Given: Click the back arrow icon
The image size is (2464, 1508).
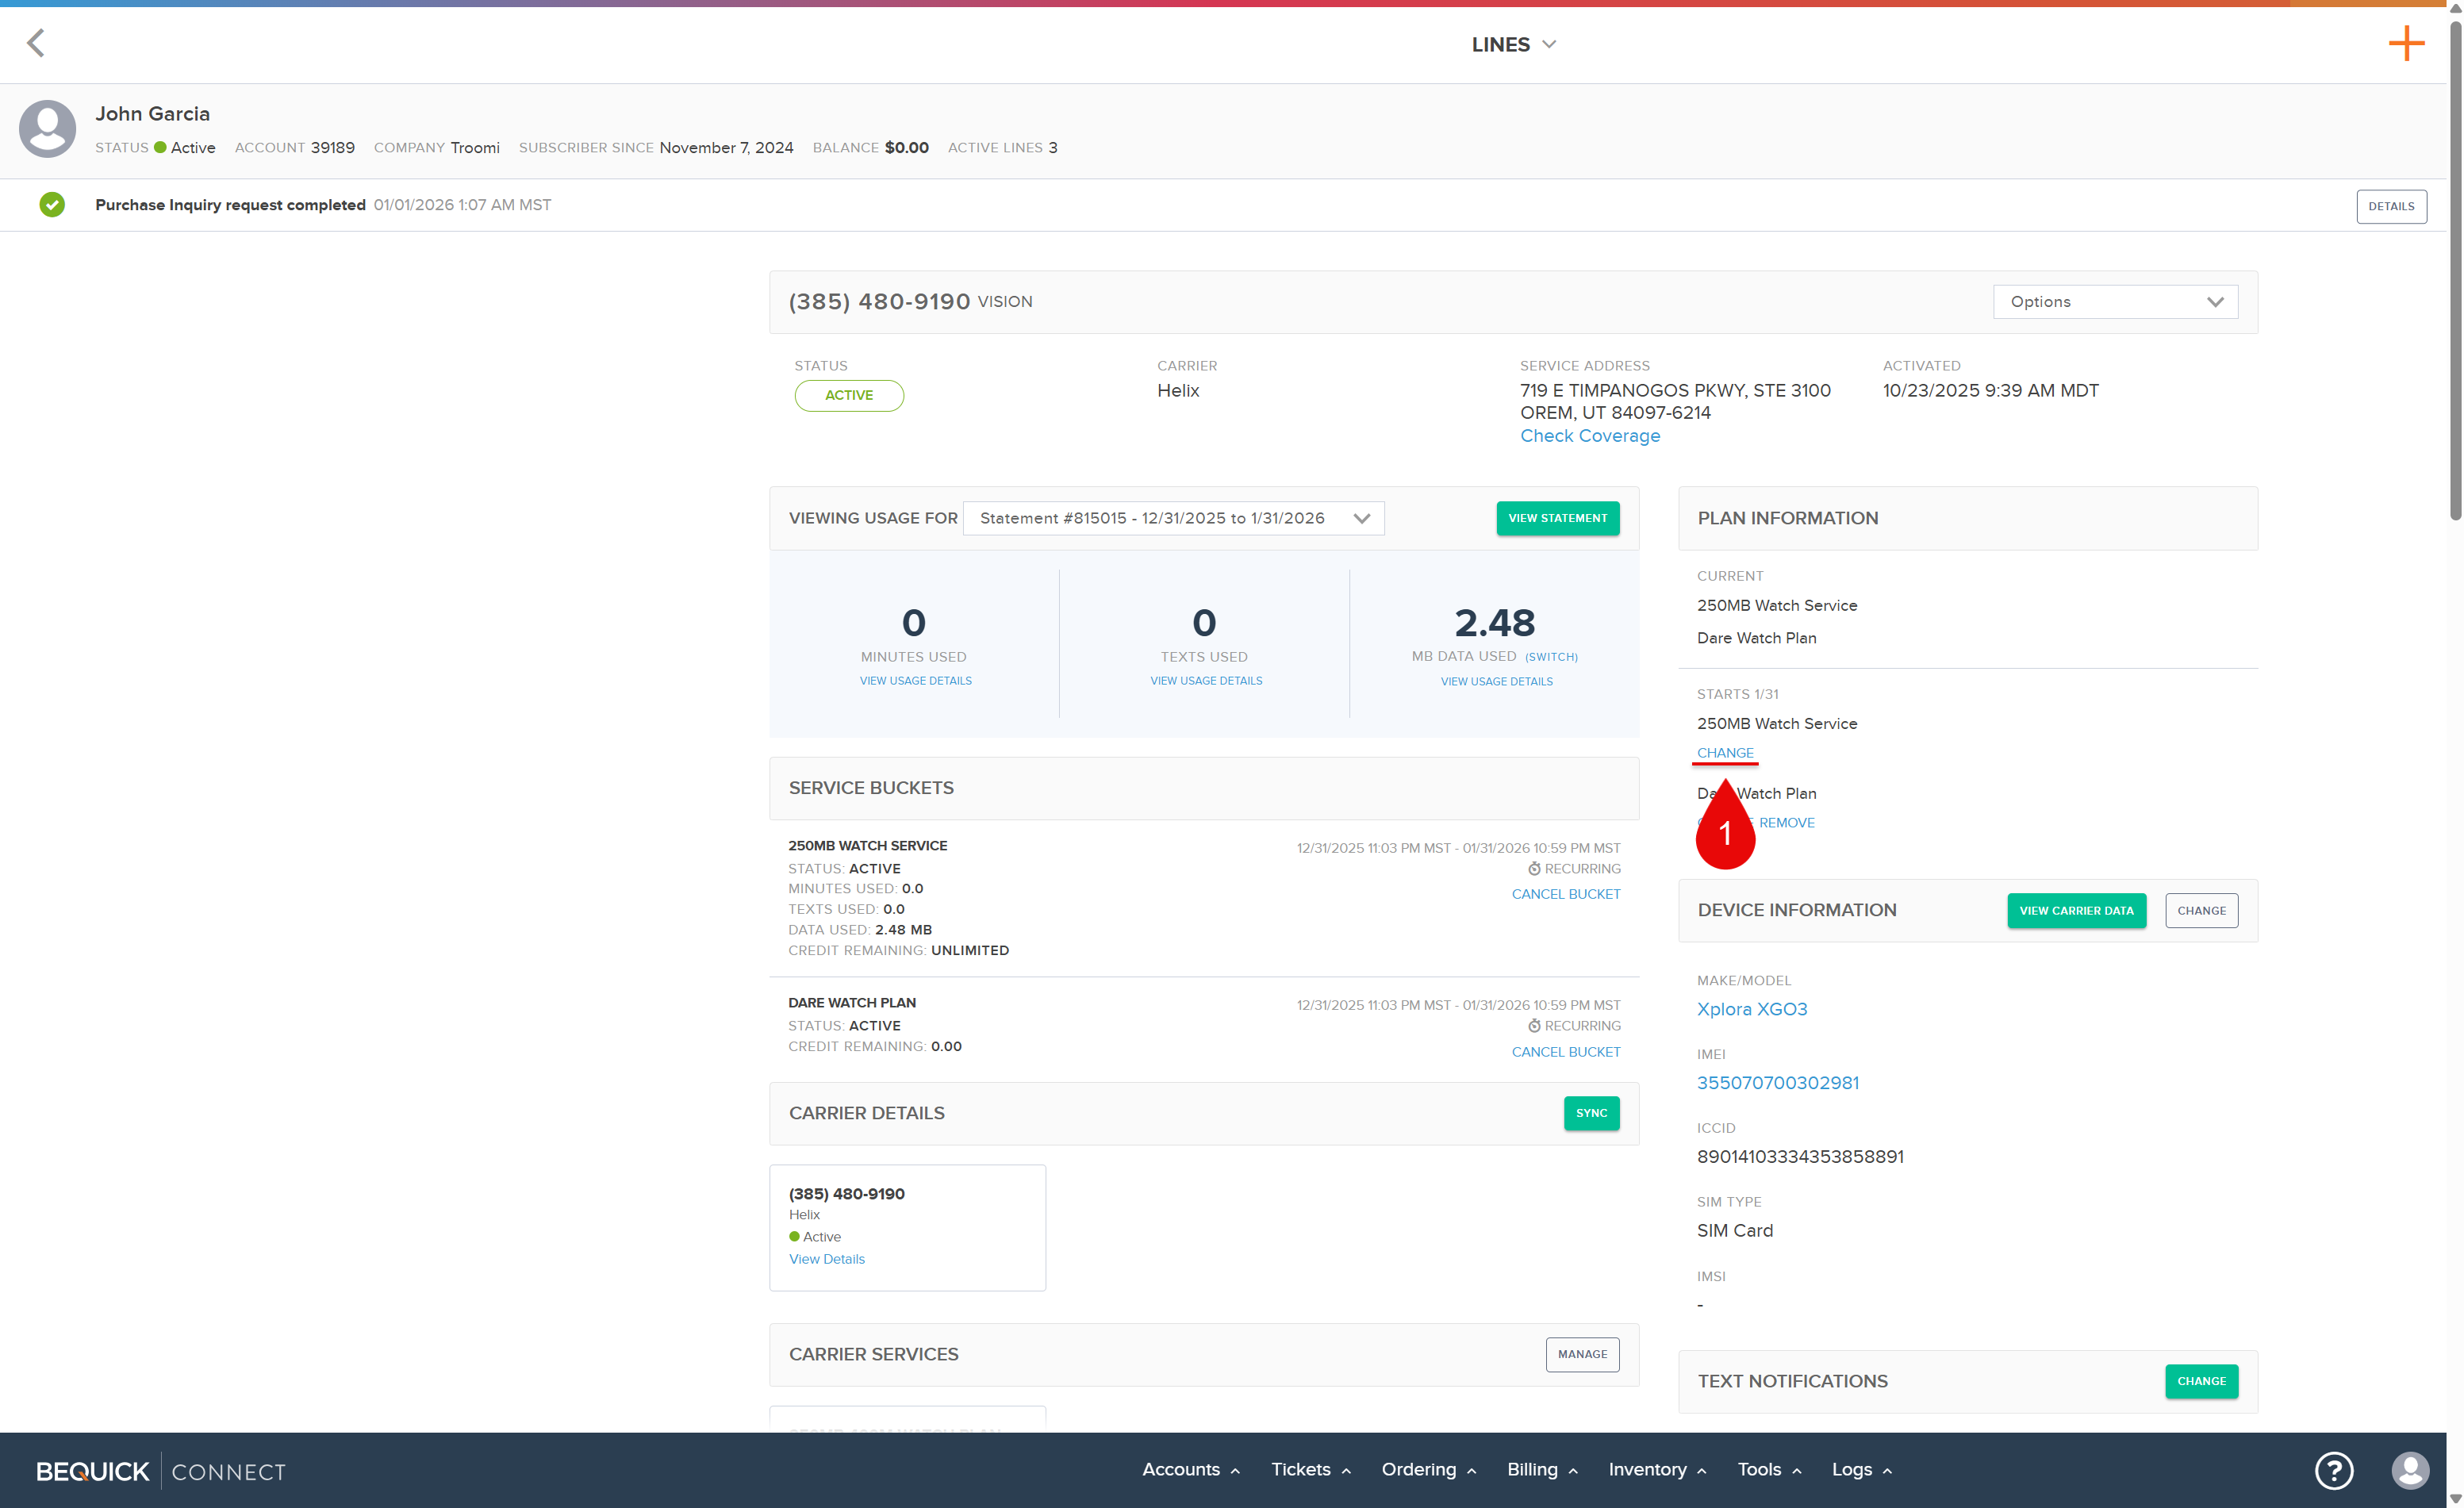Looking at the screenshot, I should coord(36,43).
